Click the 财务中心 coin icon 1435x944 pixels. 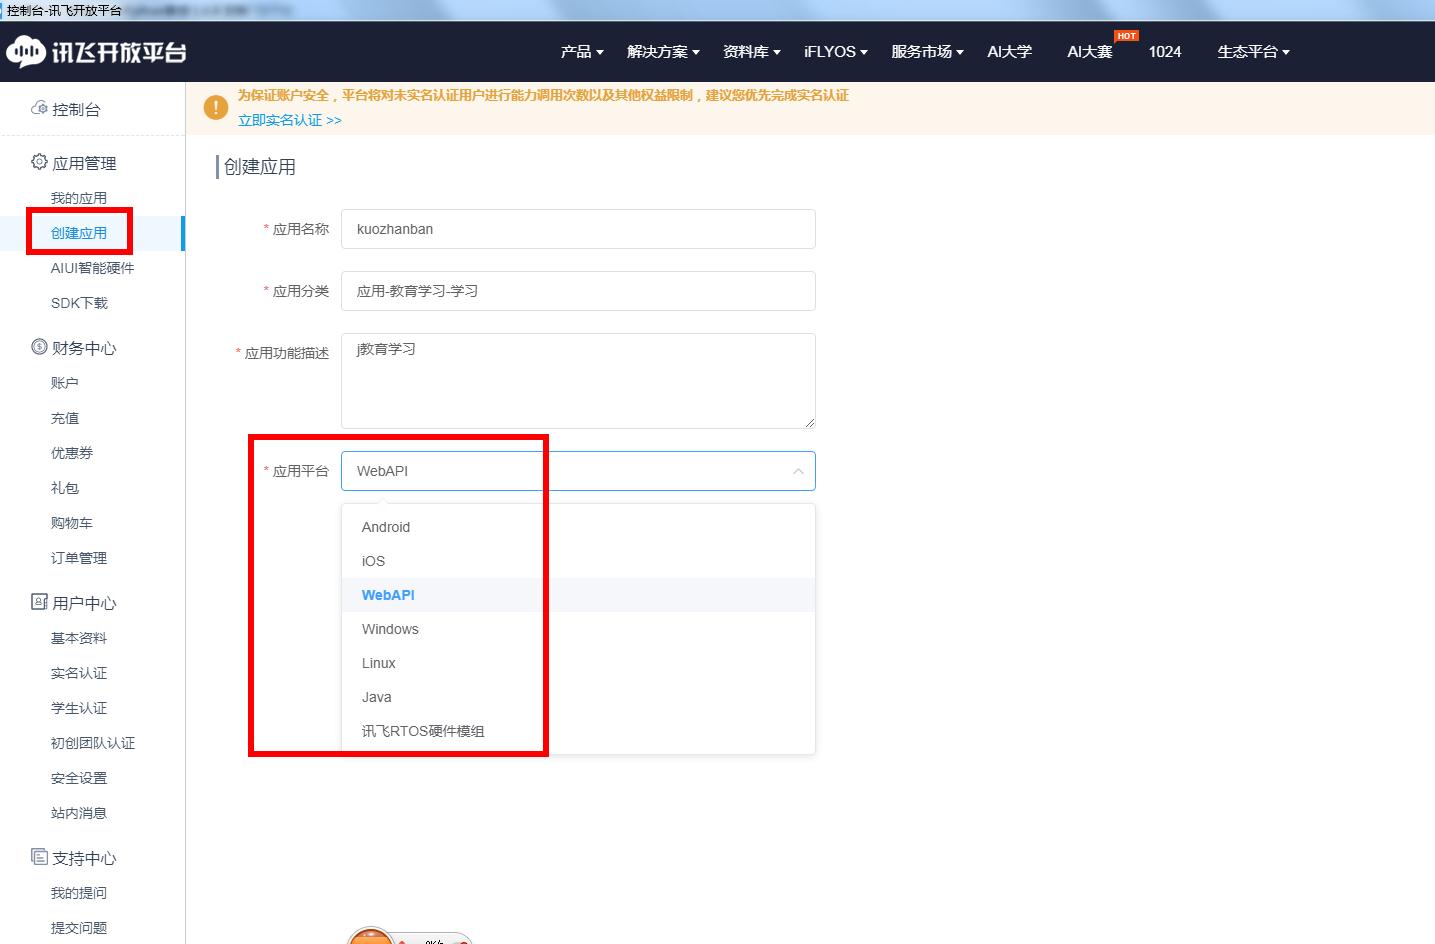pyautogui.click(x=39, y=347)
